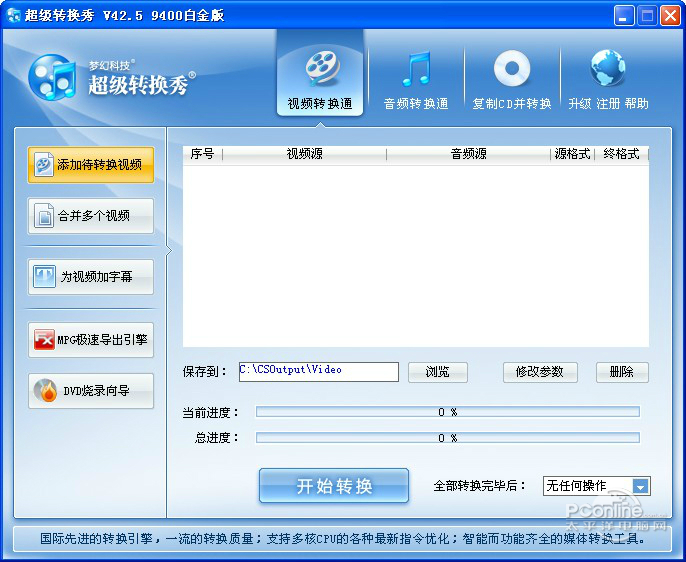
Task: Click the 音频源 column header
Action: (469, 154)
